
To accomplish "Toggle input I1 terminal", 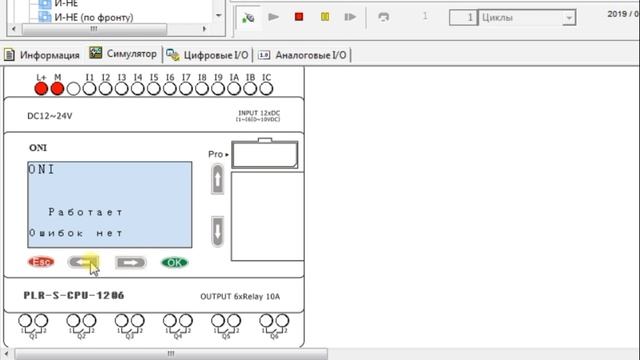I will click(89, 89).
